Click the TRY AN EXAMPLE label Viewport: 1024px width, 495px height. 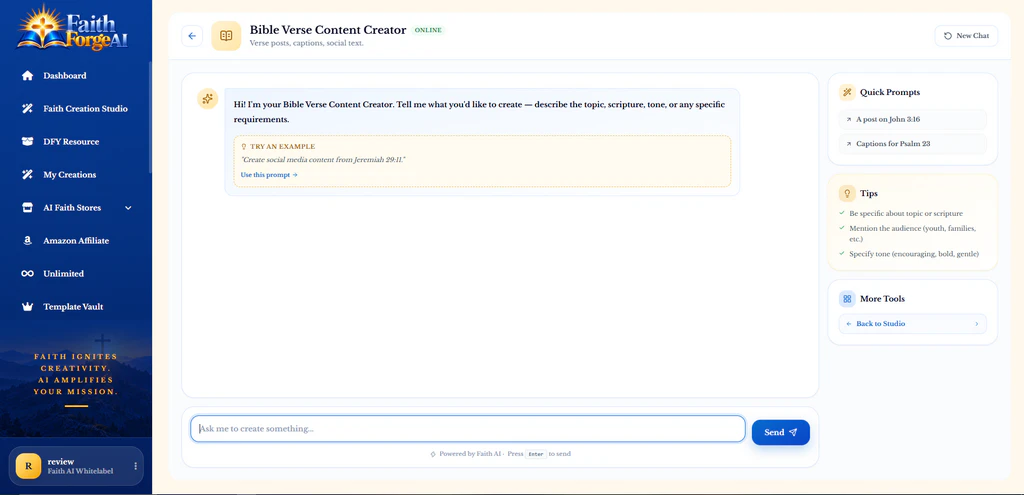282,147
